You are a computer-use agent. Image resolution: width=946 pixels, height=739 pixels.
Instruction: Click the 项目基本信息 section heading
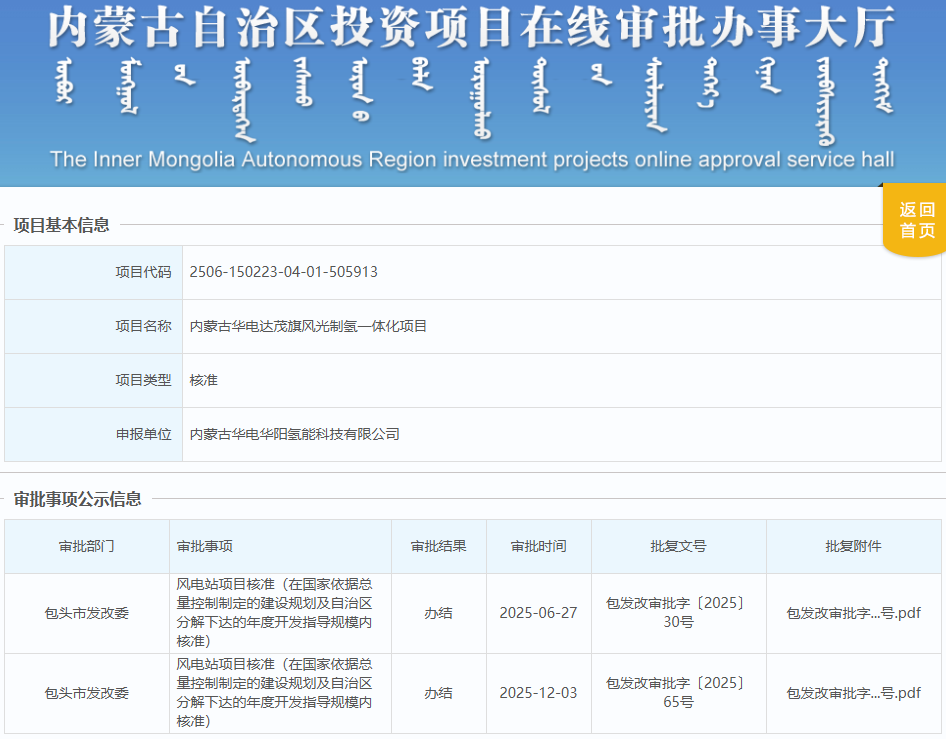point(62,225)
